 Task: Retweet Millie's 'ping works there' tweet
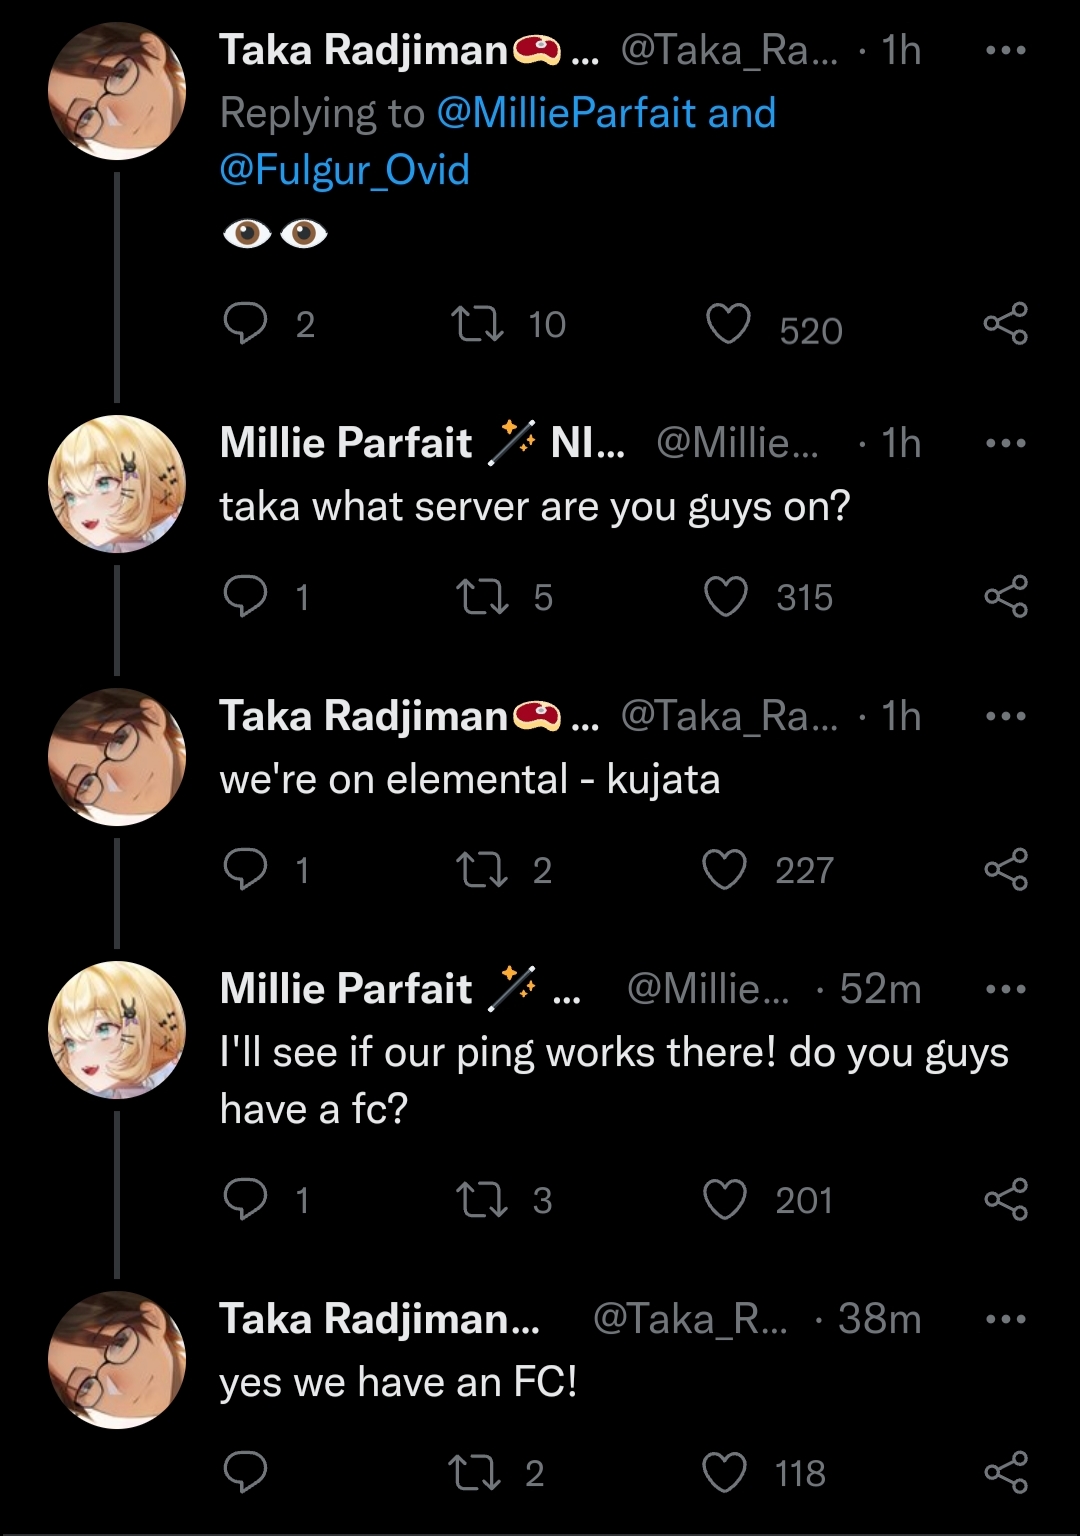tap(481, 1200)
